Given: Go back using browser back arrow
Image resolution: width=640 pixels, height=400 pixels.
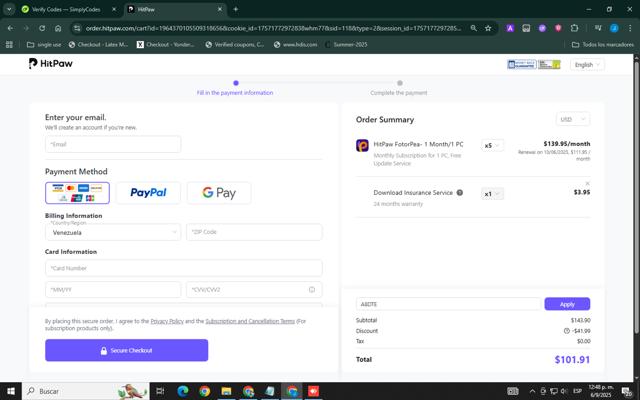Looking at the screenshot, I should coord(10,28).
